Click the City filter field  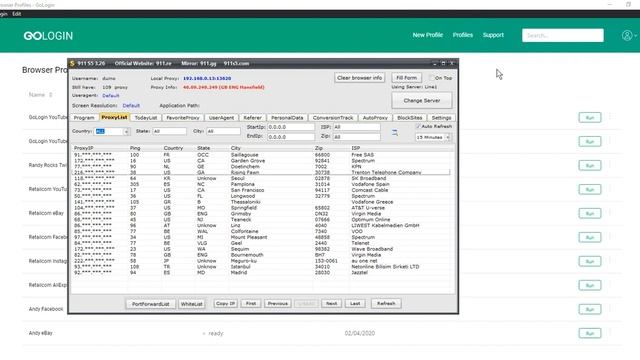tap(223, 131)
